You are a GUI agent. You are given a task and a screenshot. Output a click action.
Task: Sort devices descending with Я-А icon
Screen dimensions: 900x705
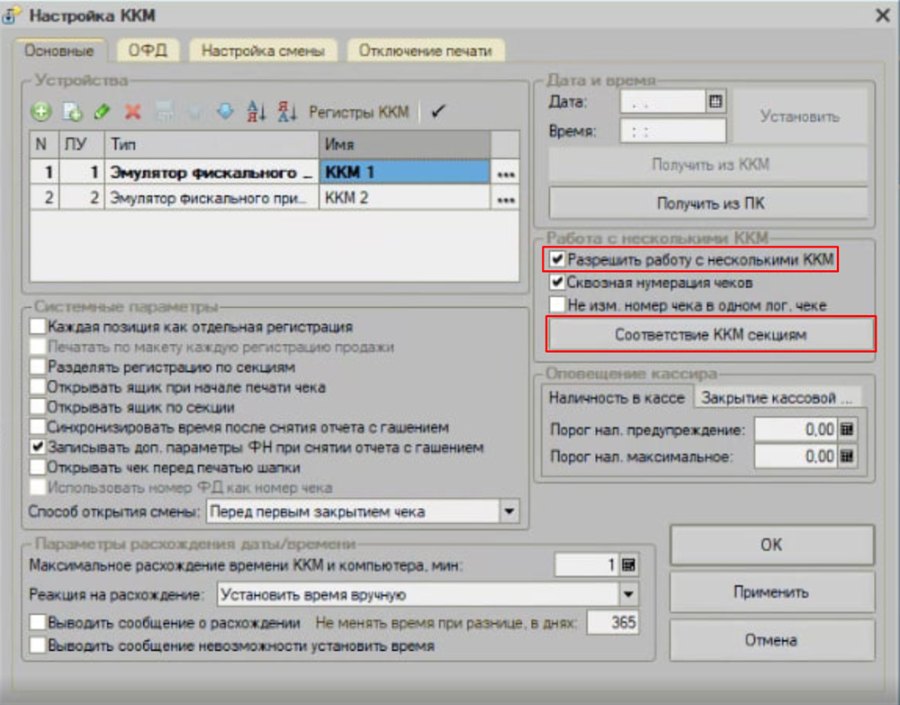(286, 111)
